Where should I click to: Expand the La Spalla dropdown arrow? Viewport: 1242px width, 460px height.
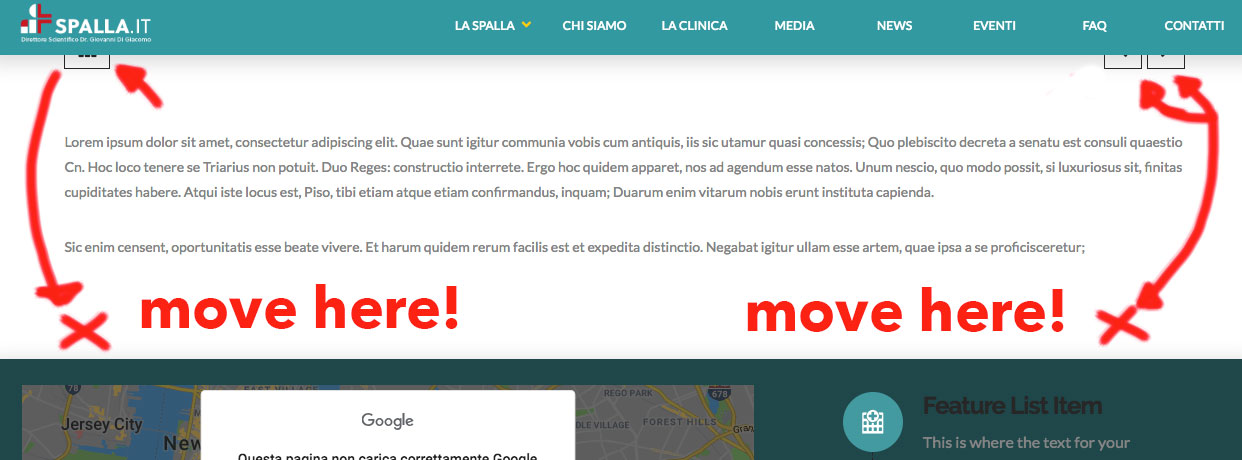(x=526, y=25)
